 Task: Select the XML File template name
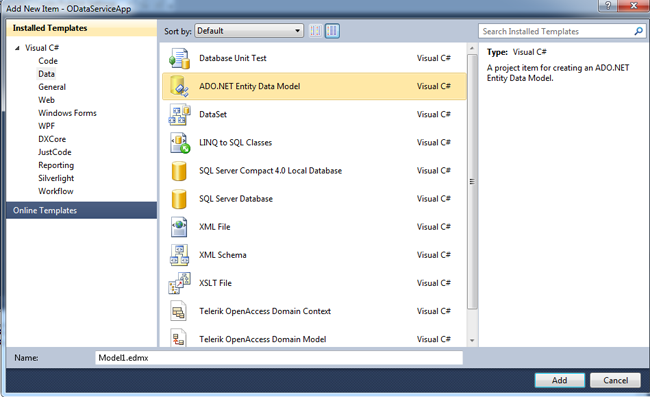(214, 227)
